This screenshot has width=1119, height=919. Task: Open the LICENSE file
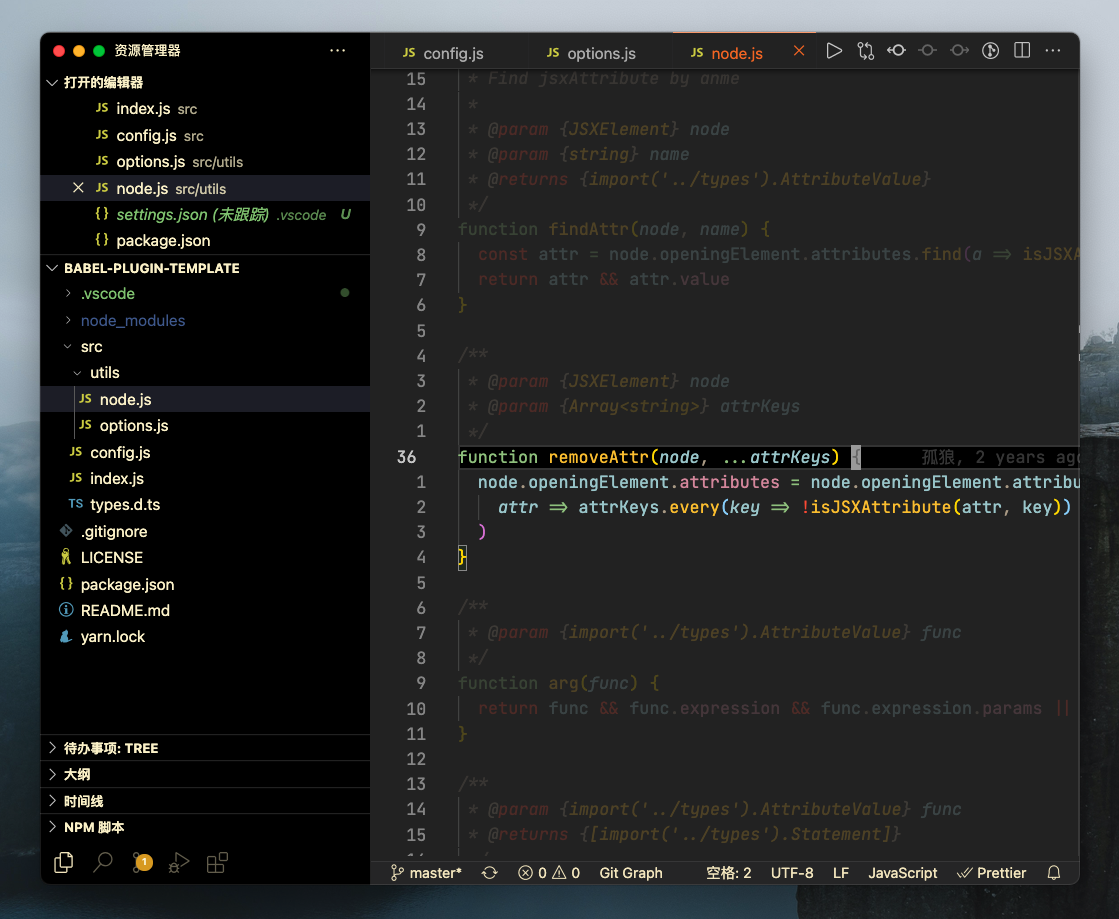tap(206, 557)
